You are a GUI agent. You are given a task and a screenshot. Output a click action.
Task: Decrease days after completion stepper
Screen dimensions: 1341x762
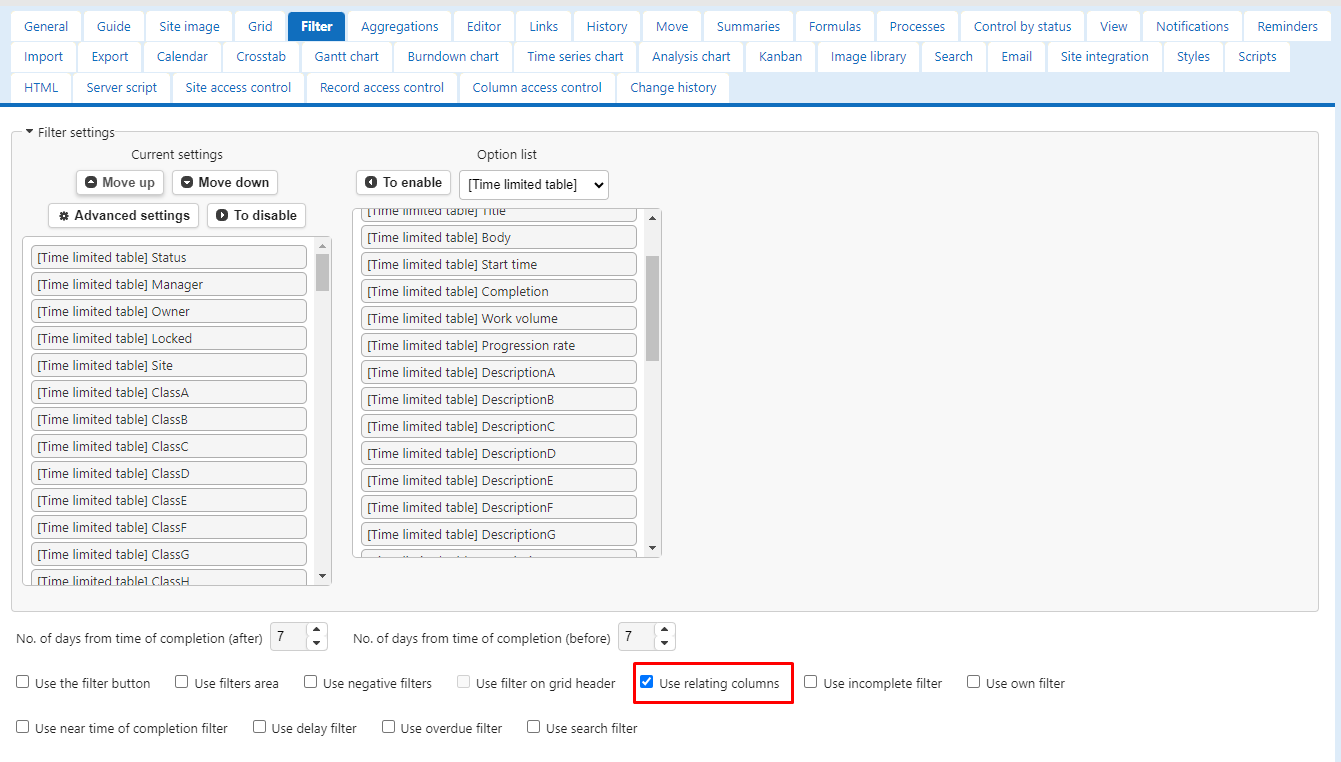pyautogui.click(x=316, y=643)
